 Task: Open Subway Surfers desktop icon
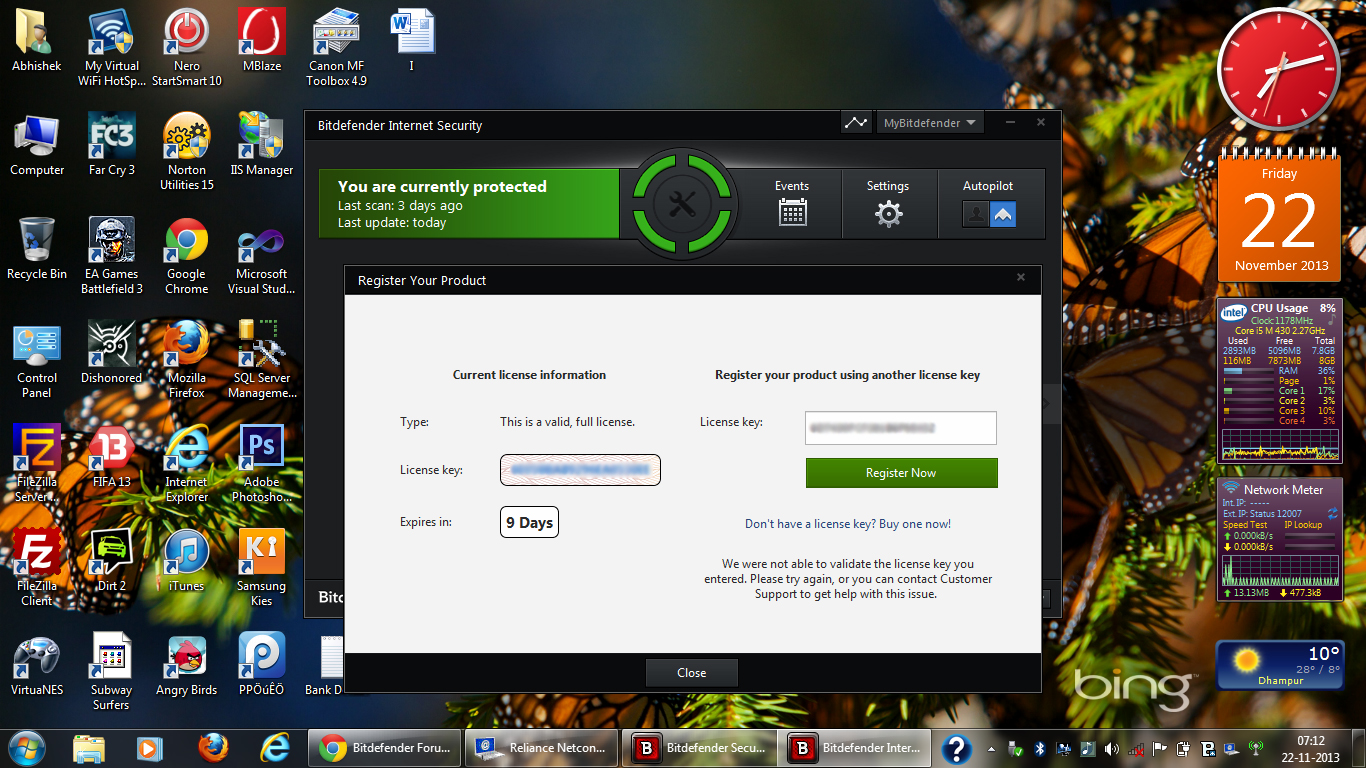[112, 671]
